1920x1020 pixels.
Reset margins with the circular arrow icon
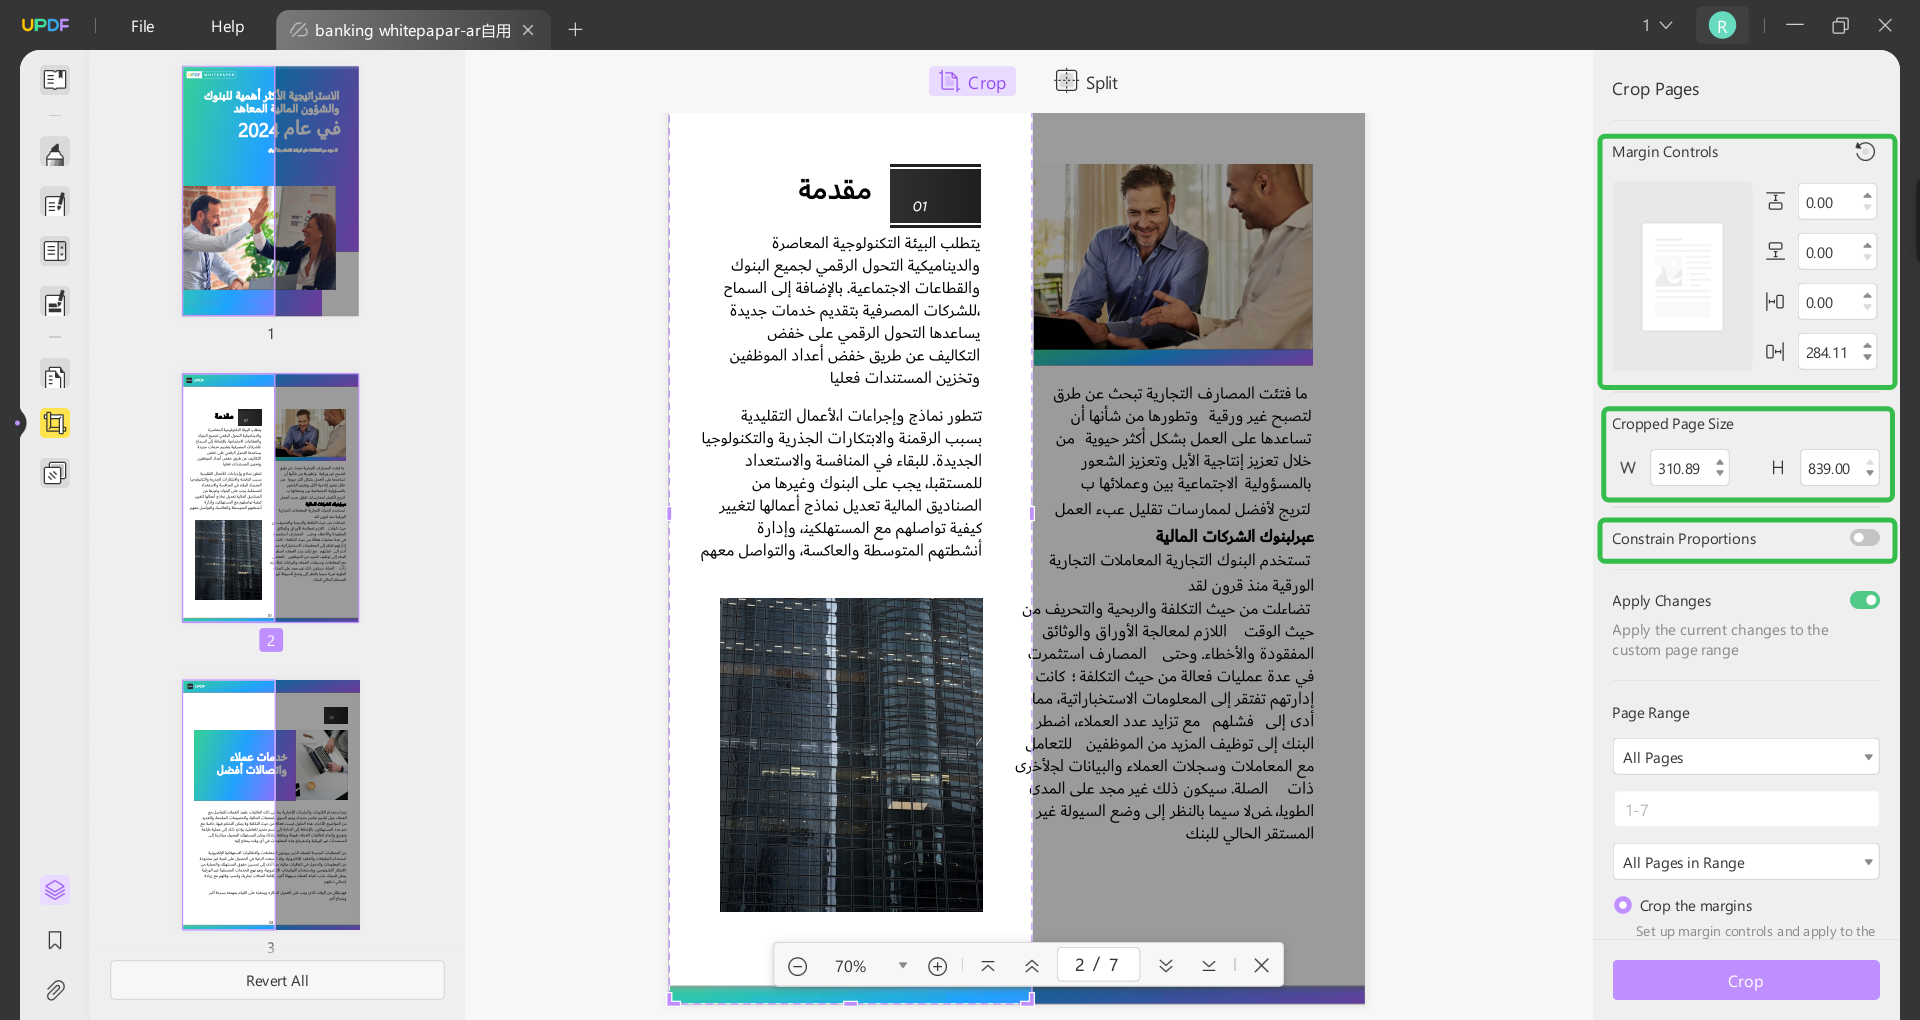pyautogui.click(x=1865, y=152)
